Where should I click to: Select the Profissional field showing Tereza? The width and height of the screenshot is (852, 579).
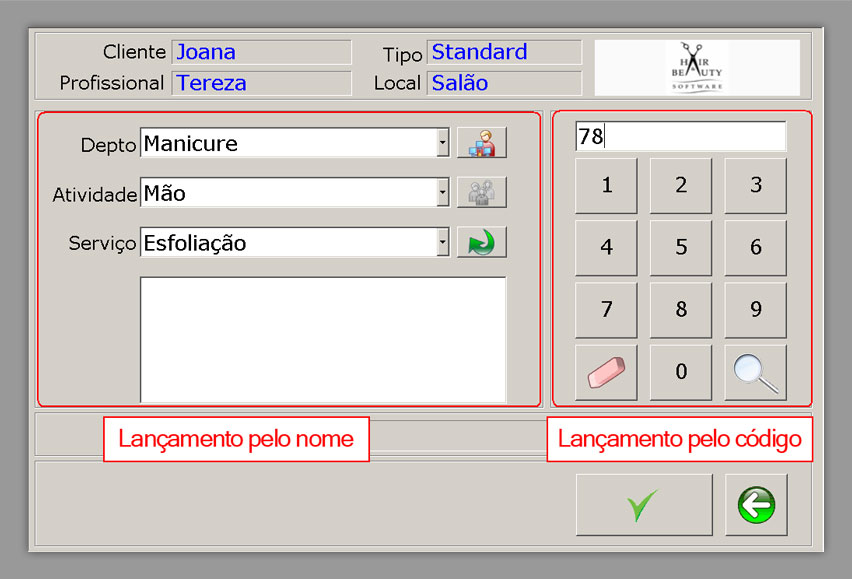(261, 83)
